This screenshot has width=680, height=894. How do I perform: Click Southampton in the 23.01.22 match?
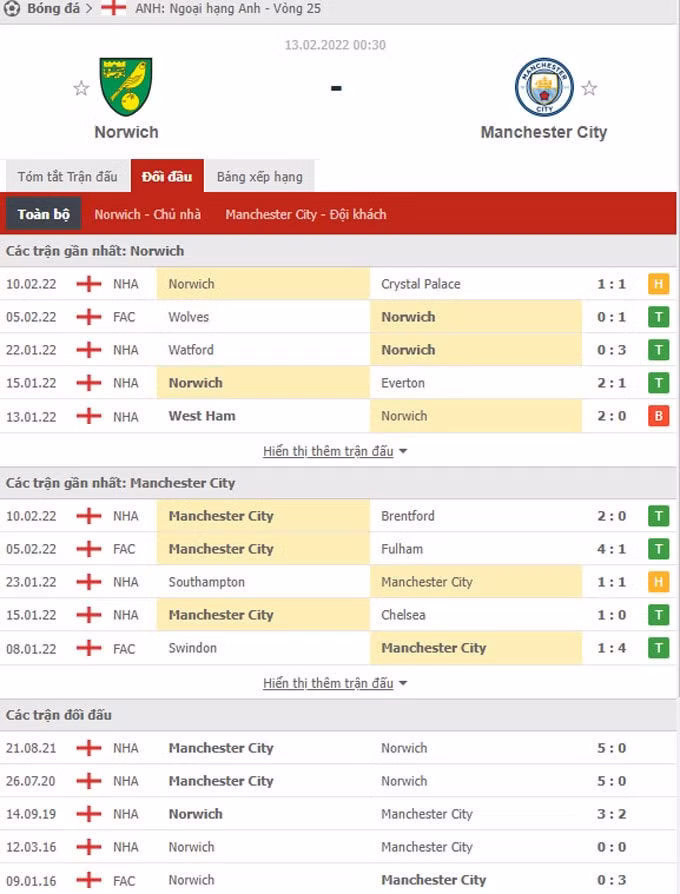pos(206,582)
